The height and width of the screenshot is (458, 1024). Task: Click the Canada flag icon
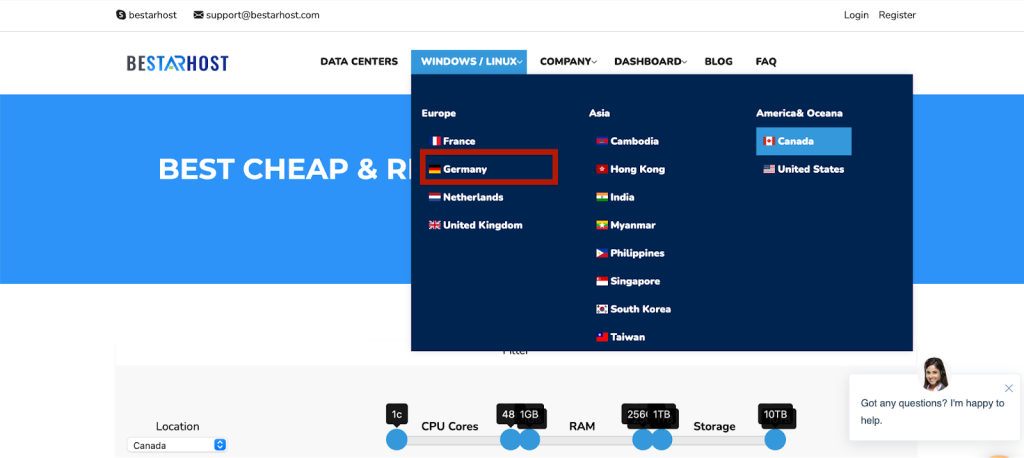pyautogui.click(x=769, y=141)
